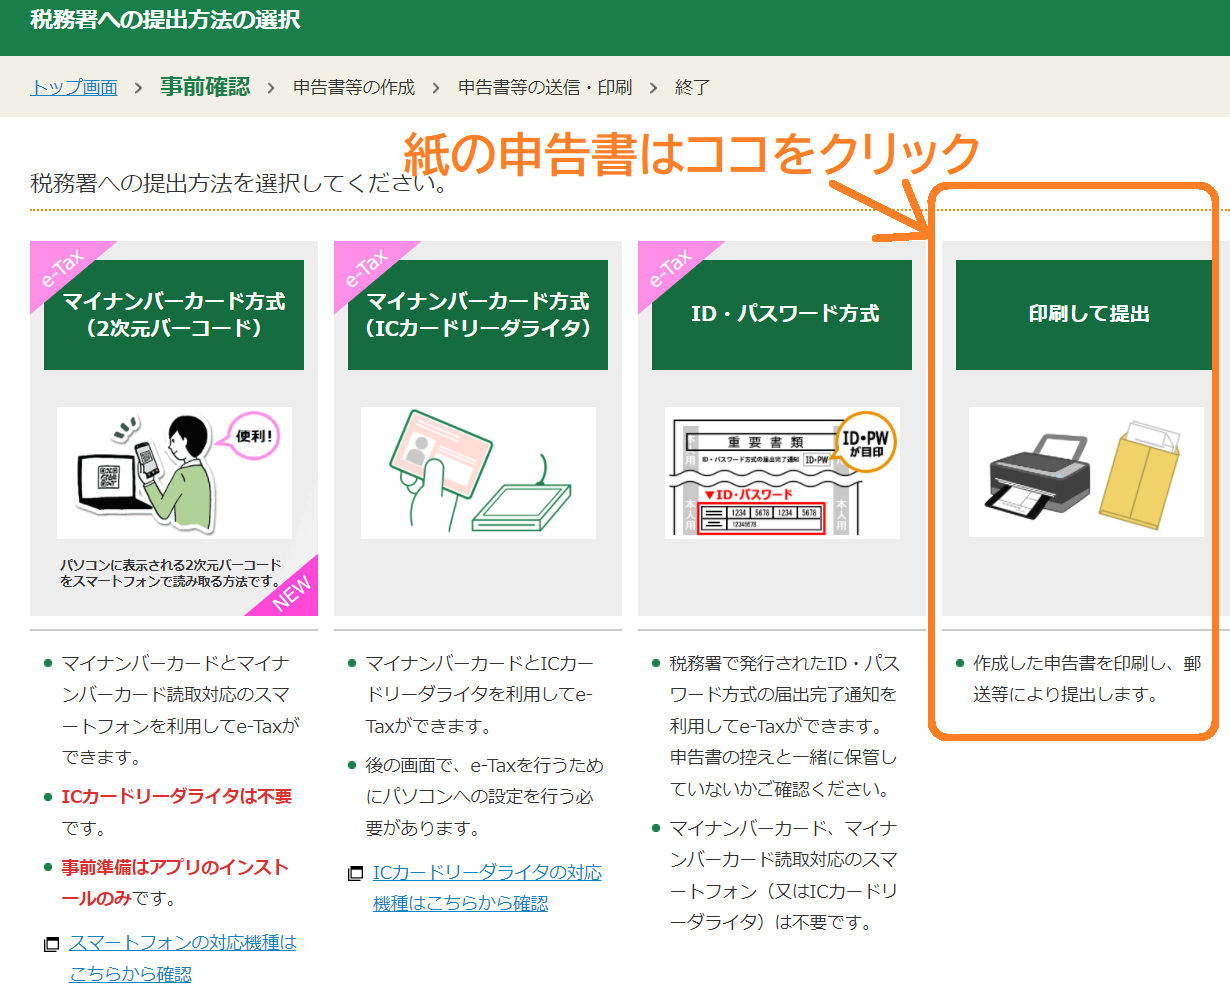Select マイナンバーカード方式（2次元バーコード） button

174,315
